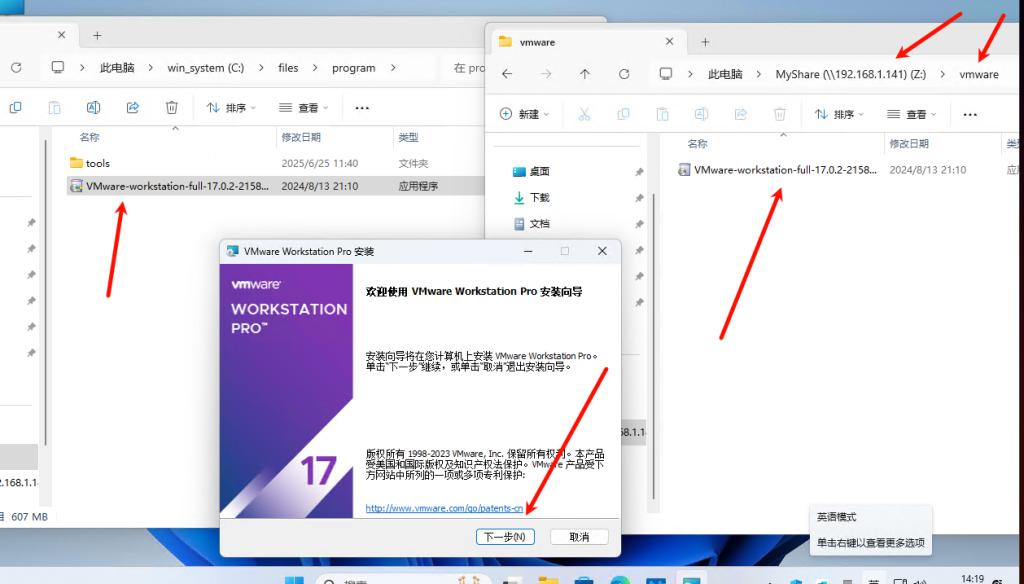Click 取消 to cancel the VMware installer
This screenshot has width=1024, height=584.
[x=579, y=537]
